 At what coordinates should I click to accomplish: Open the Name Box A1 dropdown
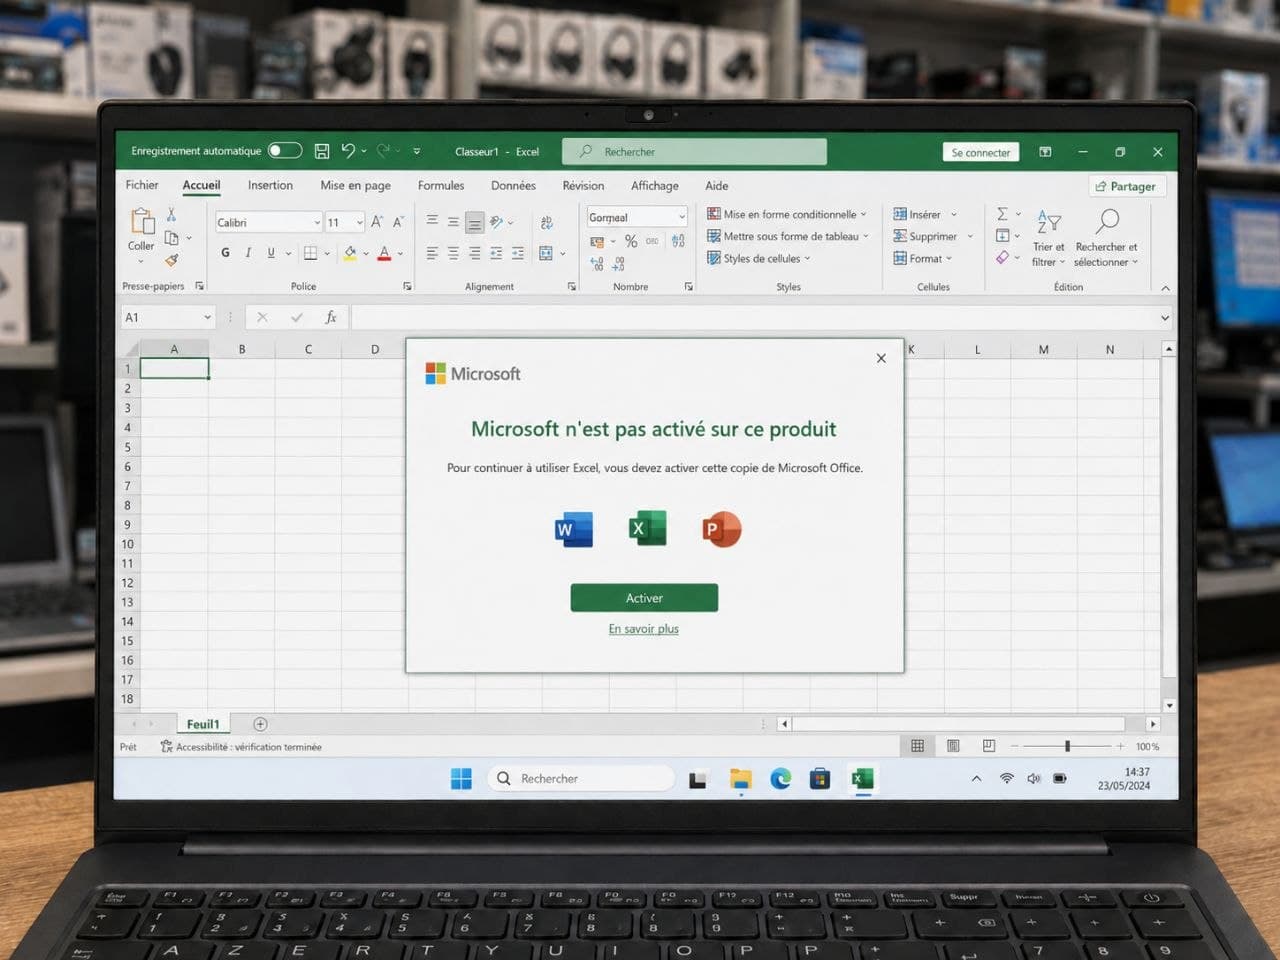coord(207,317)
